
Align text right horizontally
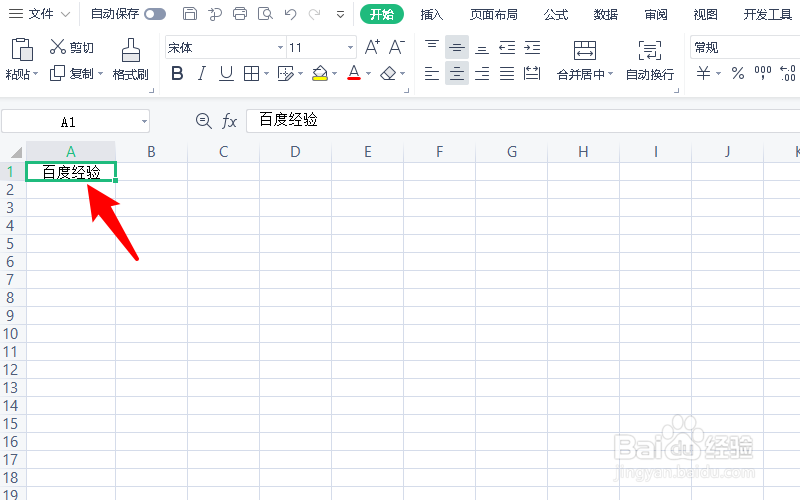[482, 74]
